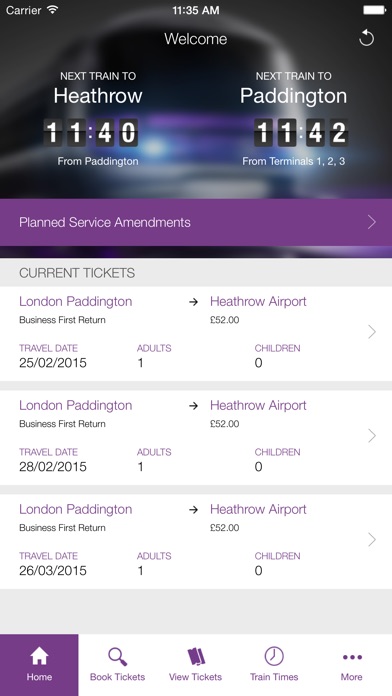Expand Planned Service Amendments chevron
This screenshot has width=392, height=696.
point(372,222)
